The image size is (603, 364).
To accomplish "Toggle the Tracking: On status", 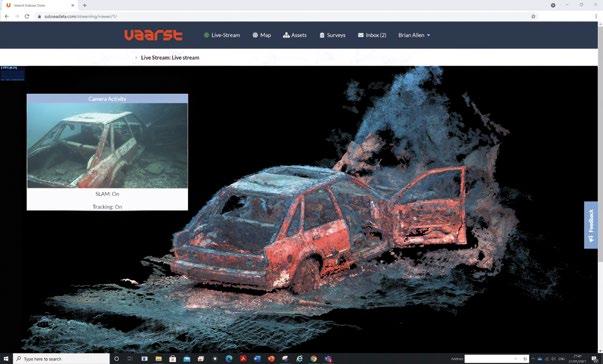I will (x=107, y=207).
